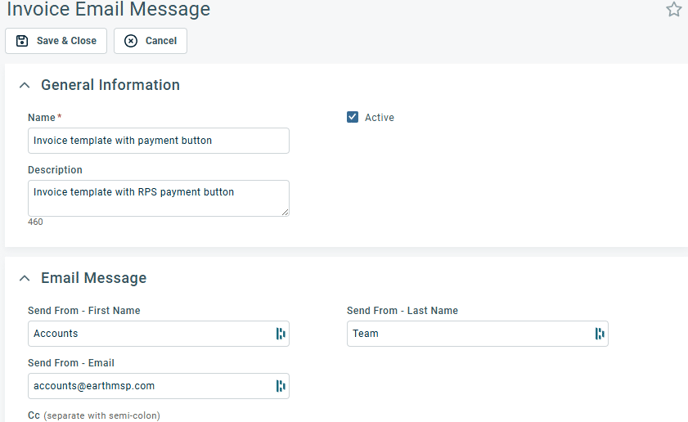Uncheck the Active checkbox
This screenshot has width=688, height=422.
pos(352,117)
